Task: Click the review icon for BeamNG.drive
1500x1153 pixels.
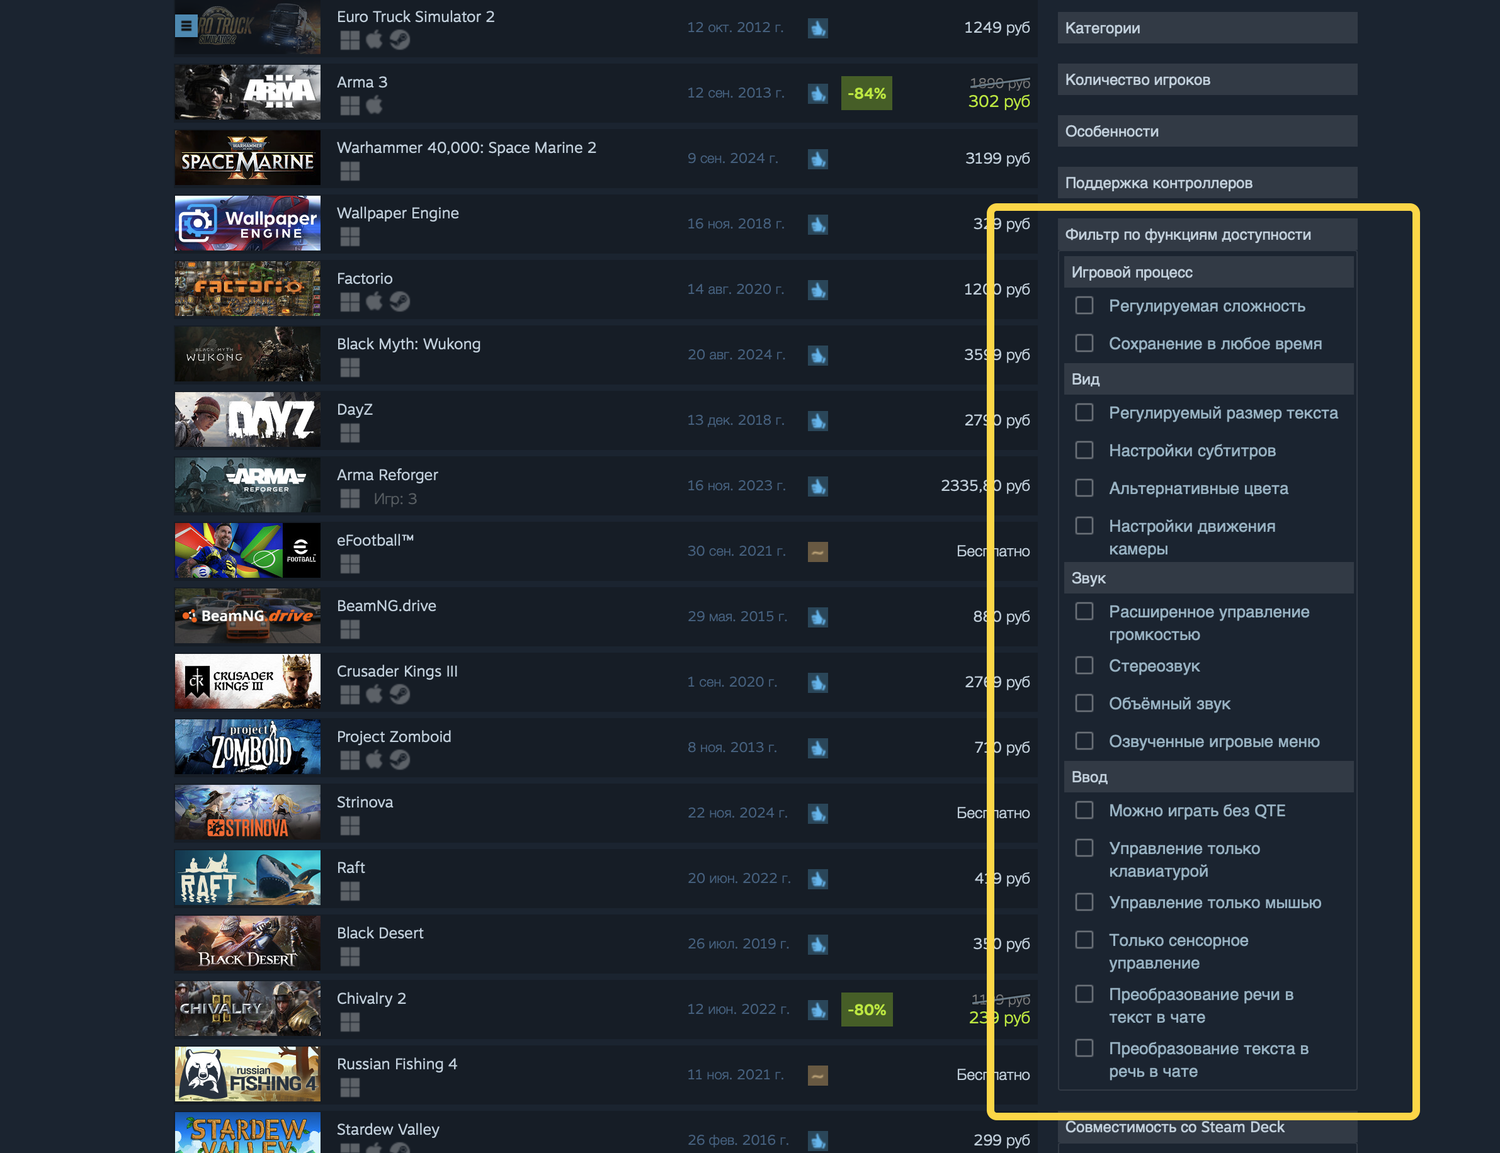Action: tap(818, 617)
